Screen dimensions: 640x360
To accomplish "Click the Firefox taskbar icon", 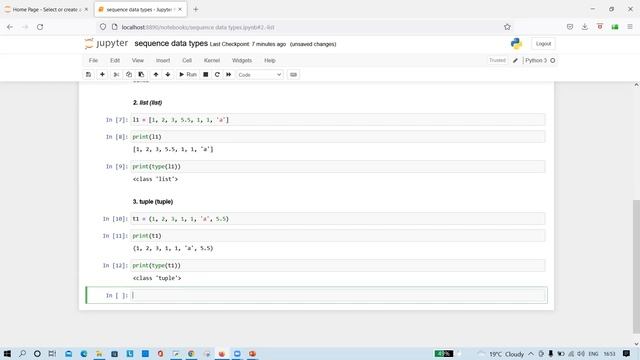I will click(x=222, y=353).
